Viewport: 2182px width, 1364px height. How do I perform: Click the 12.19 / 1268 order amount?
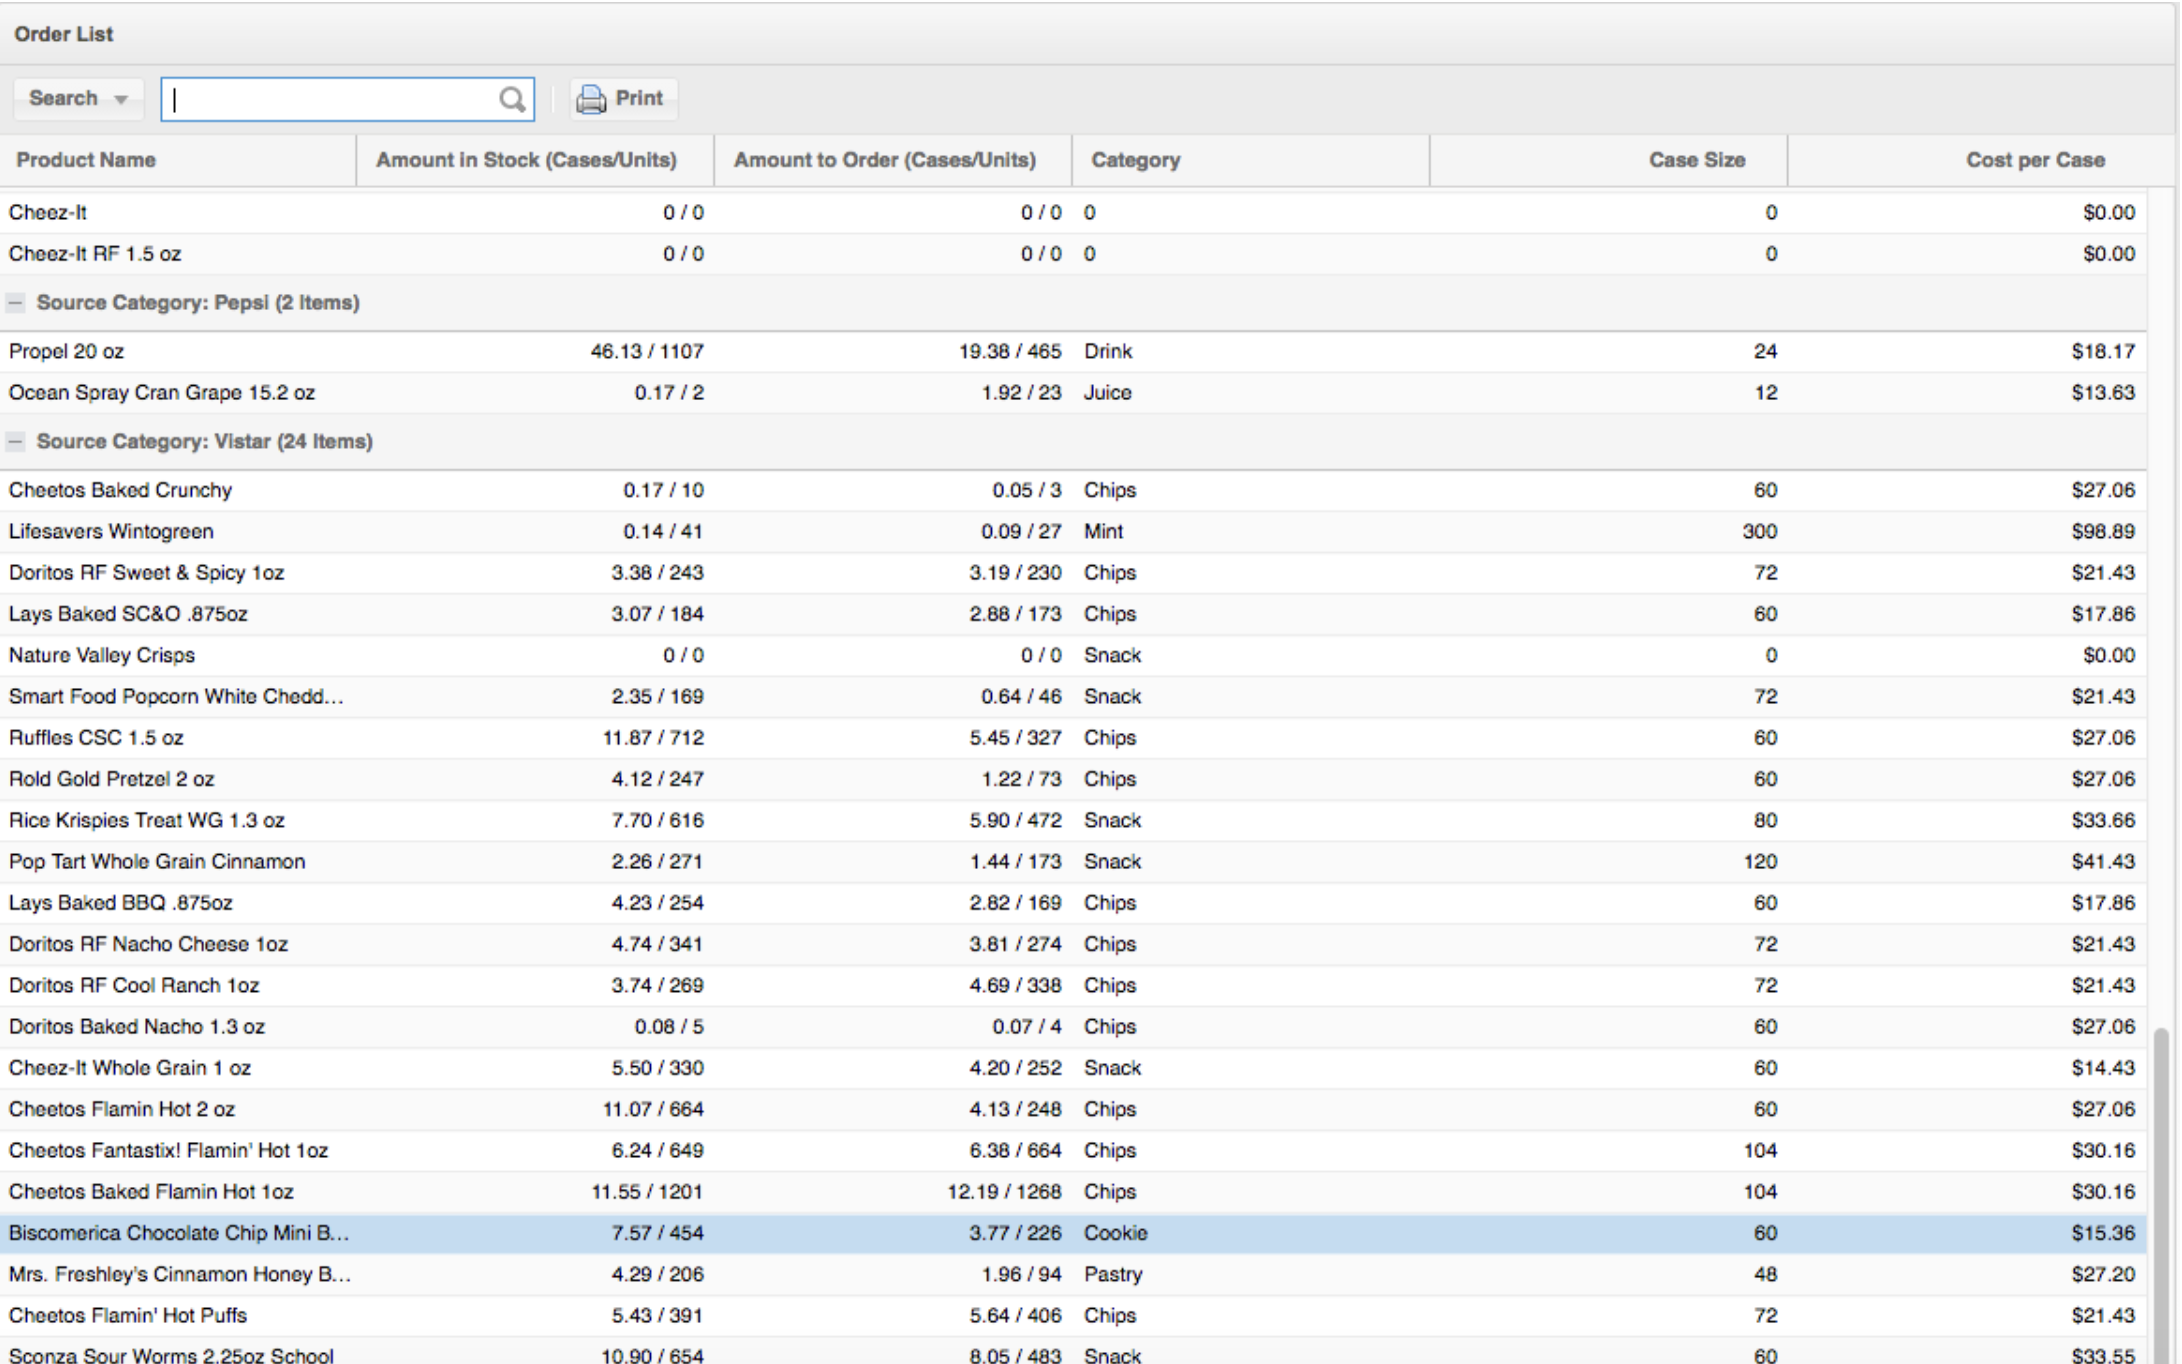pos(1004,1191)
